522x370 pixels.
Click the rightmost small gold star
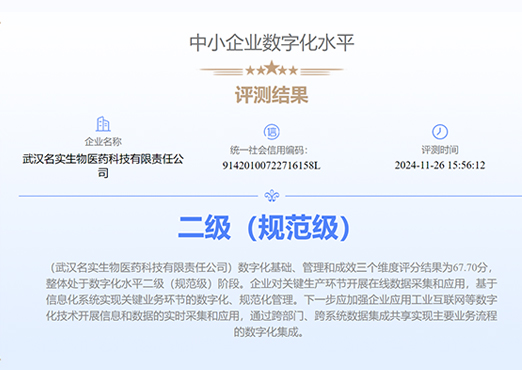293,70
